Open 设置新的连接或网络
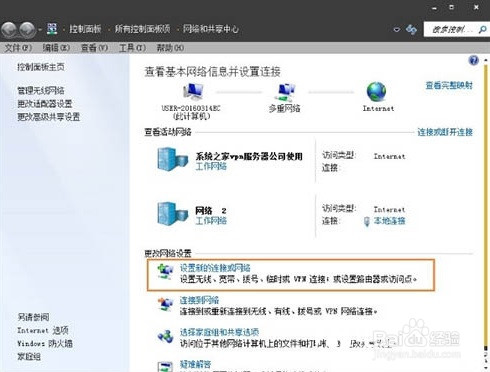 tap(215, 268)
